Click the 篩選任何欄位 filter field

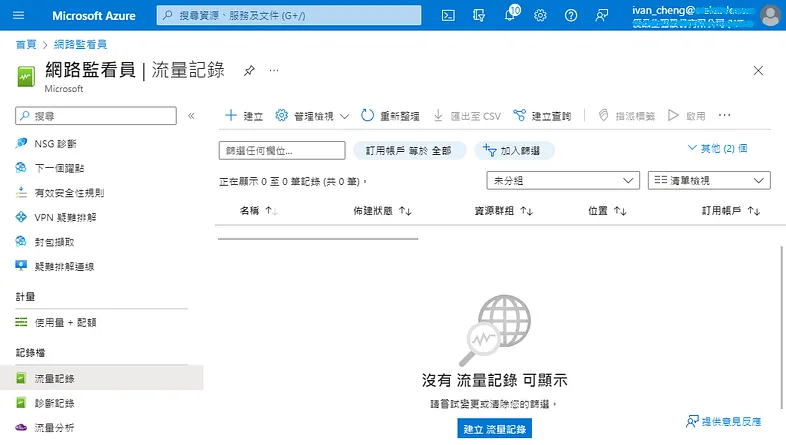coord(282,150)
